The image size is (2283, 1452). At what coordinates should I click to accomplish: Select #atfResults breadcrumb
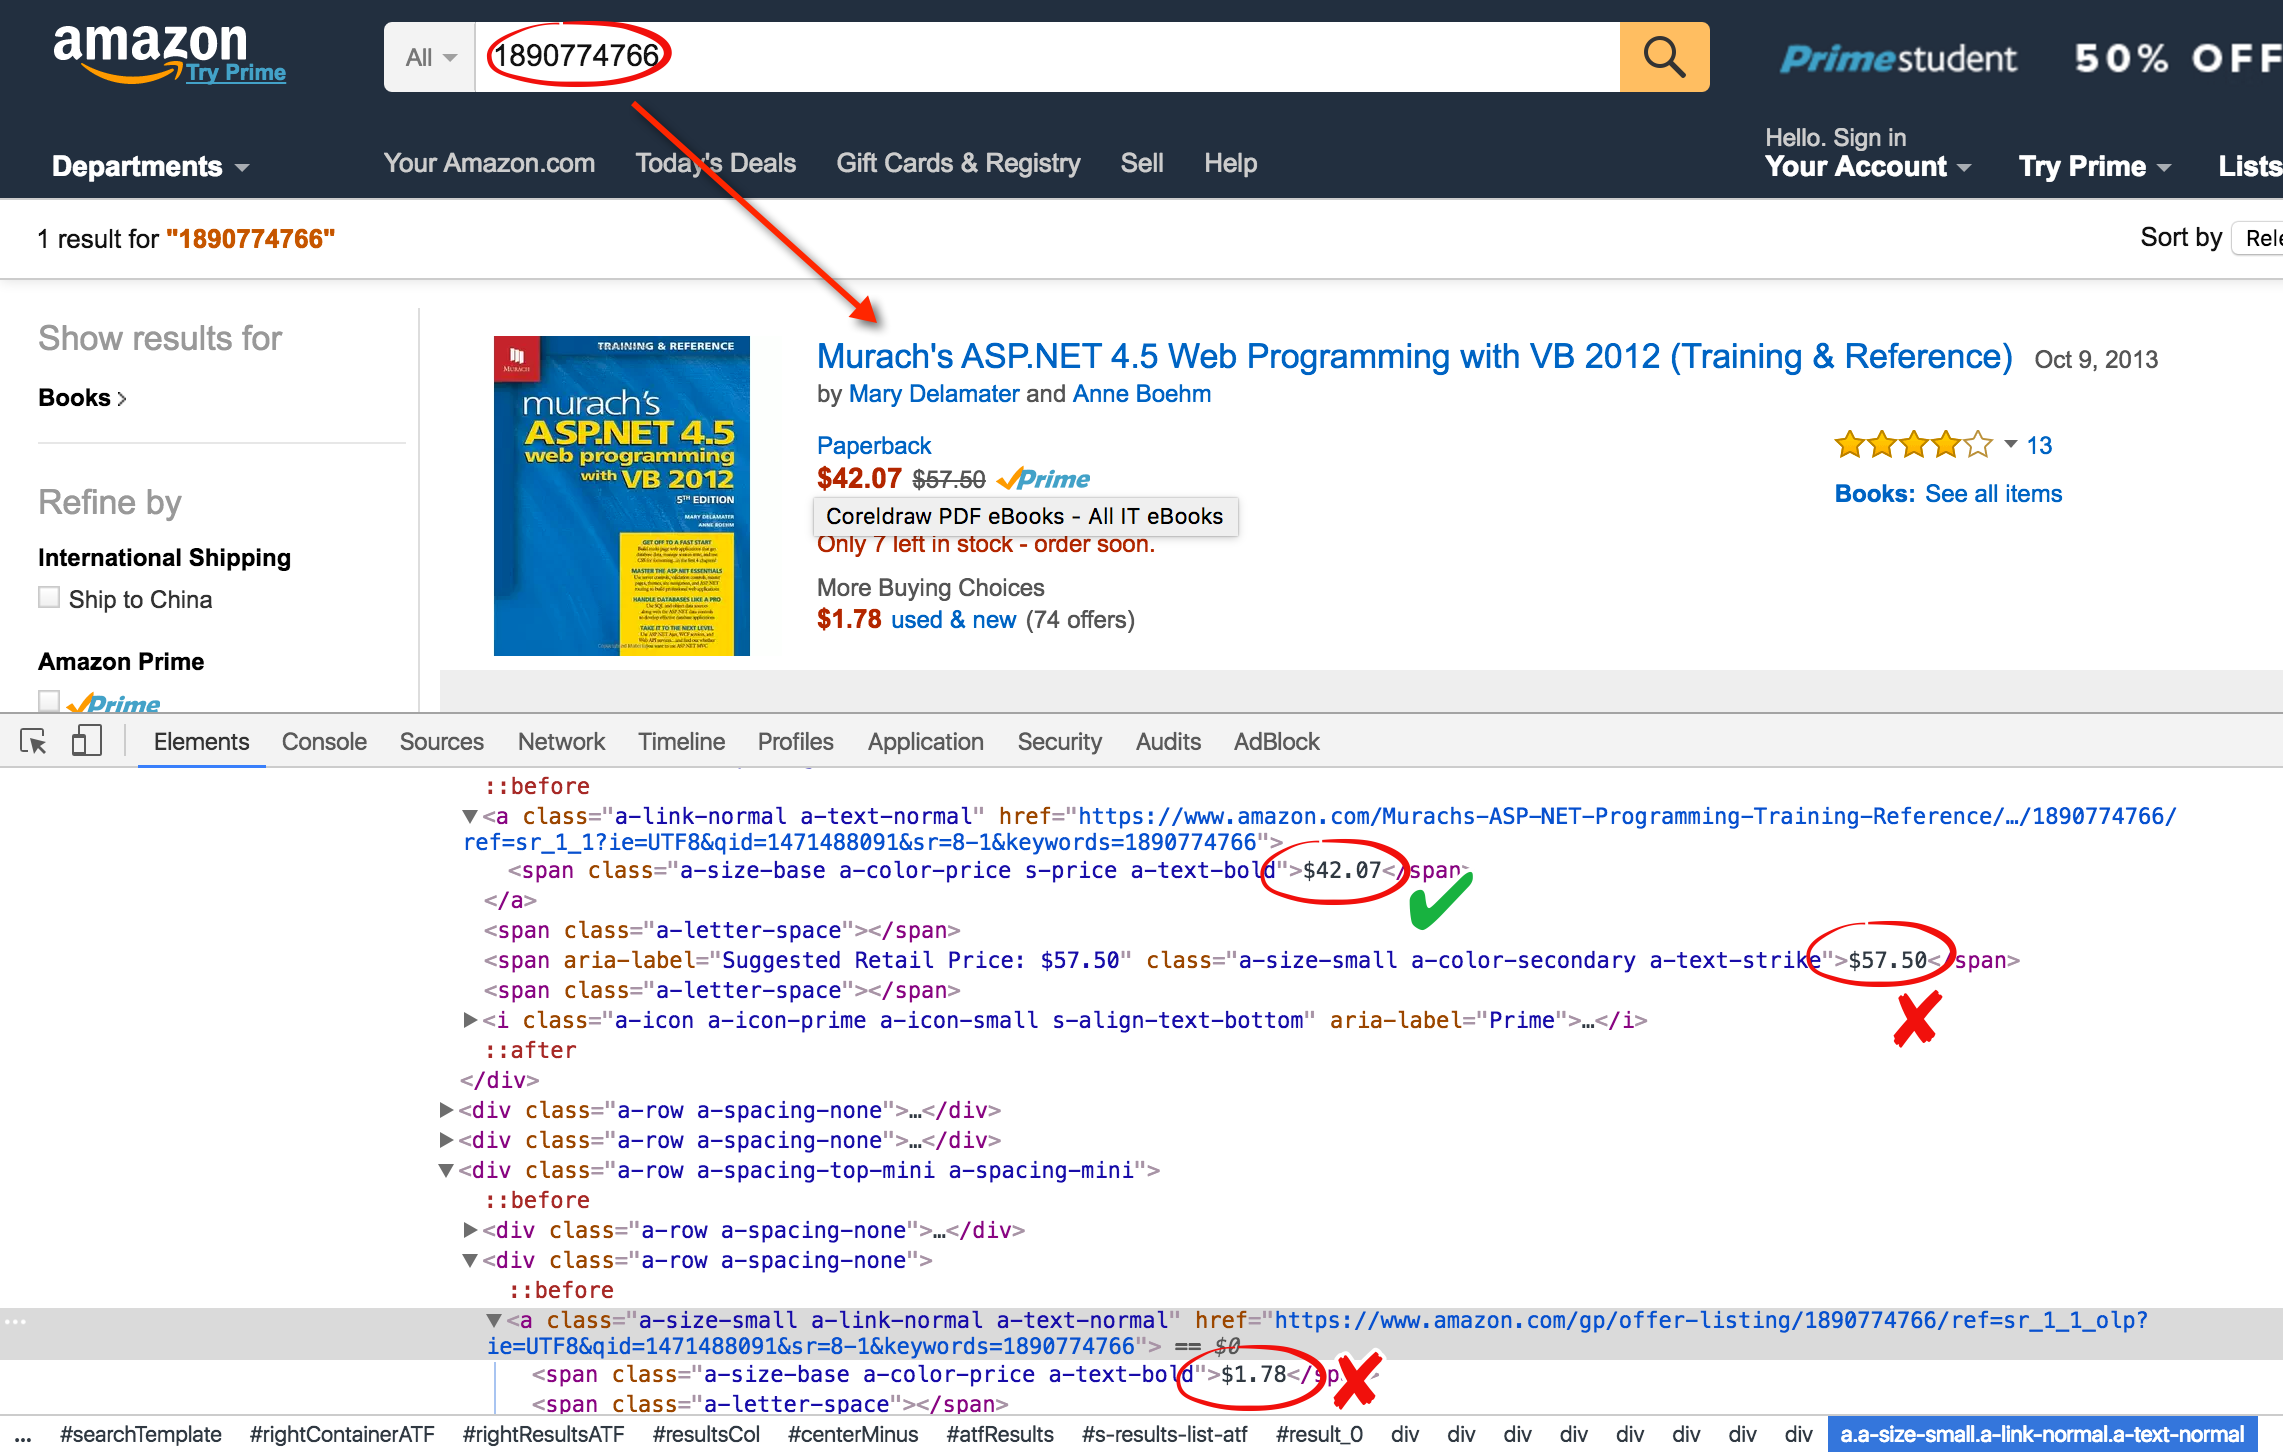click(x=1000, y=1435)
